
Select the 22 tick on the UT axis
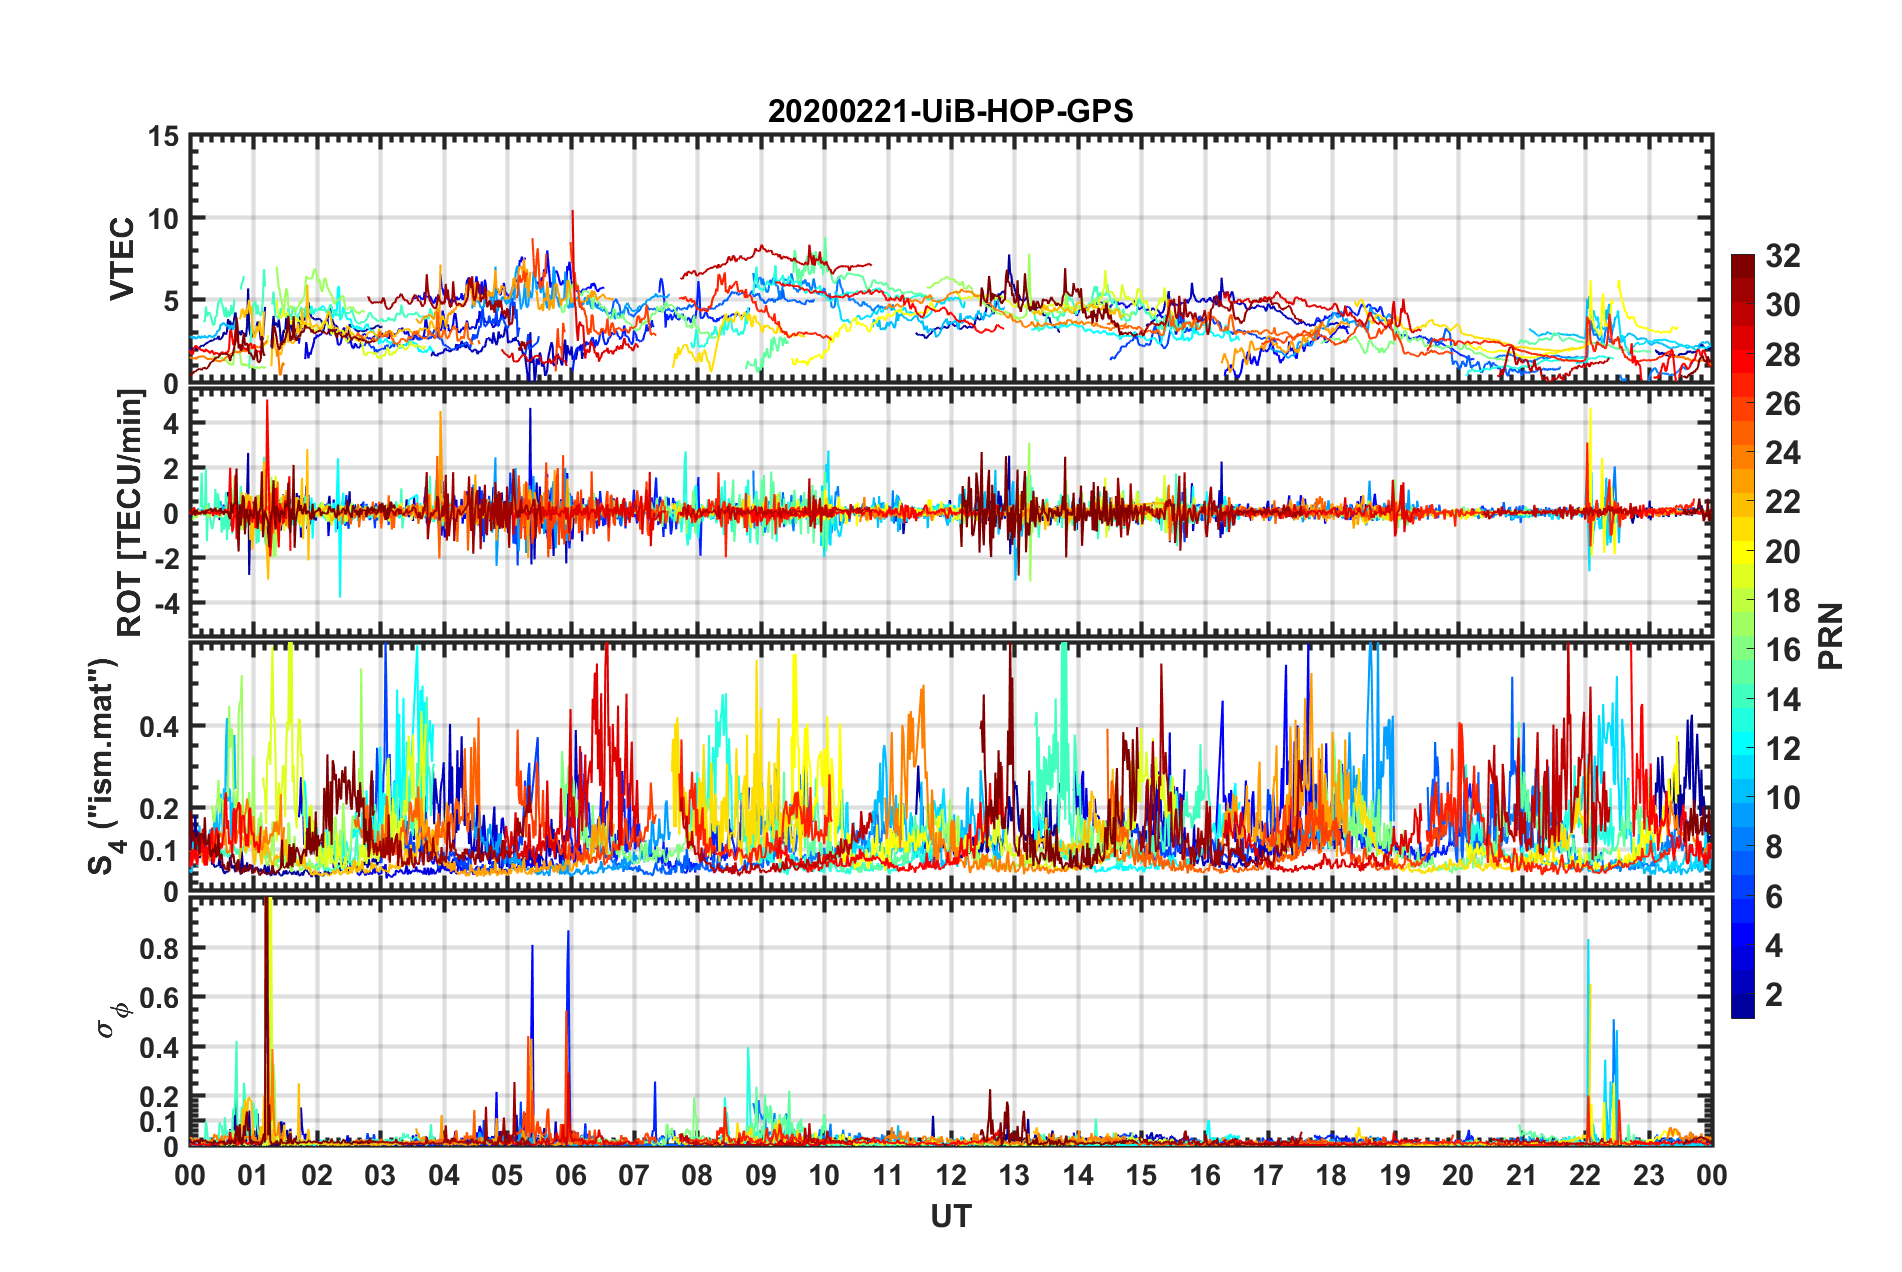[x=1584, y=1175]
